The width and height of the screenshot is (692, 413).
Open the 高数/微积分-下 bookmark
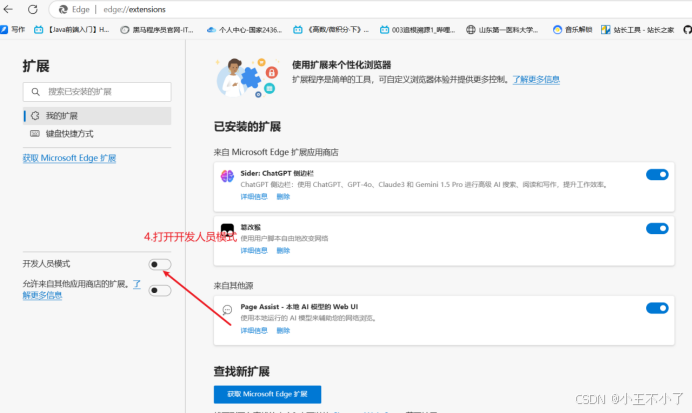(x=331, y=30)
